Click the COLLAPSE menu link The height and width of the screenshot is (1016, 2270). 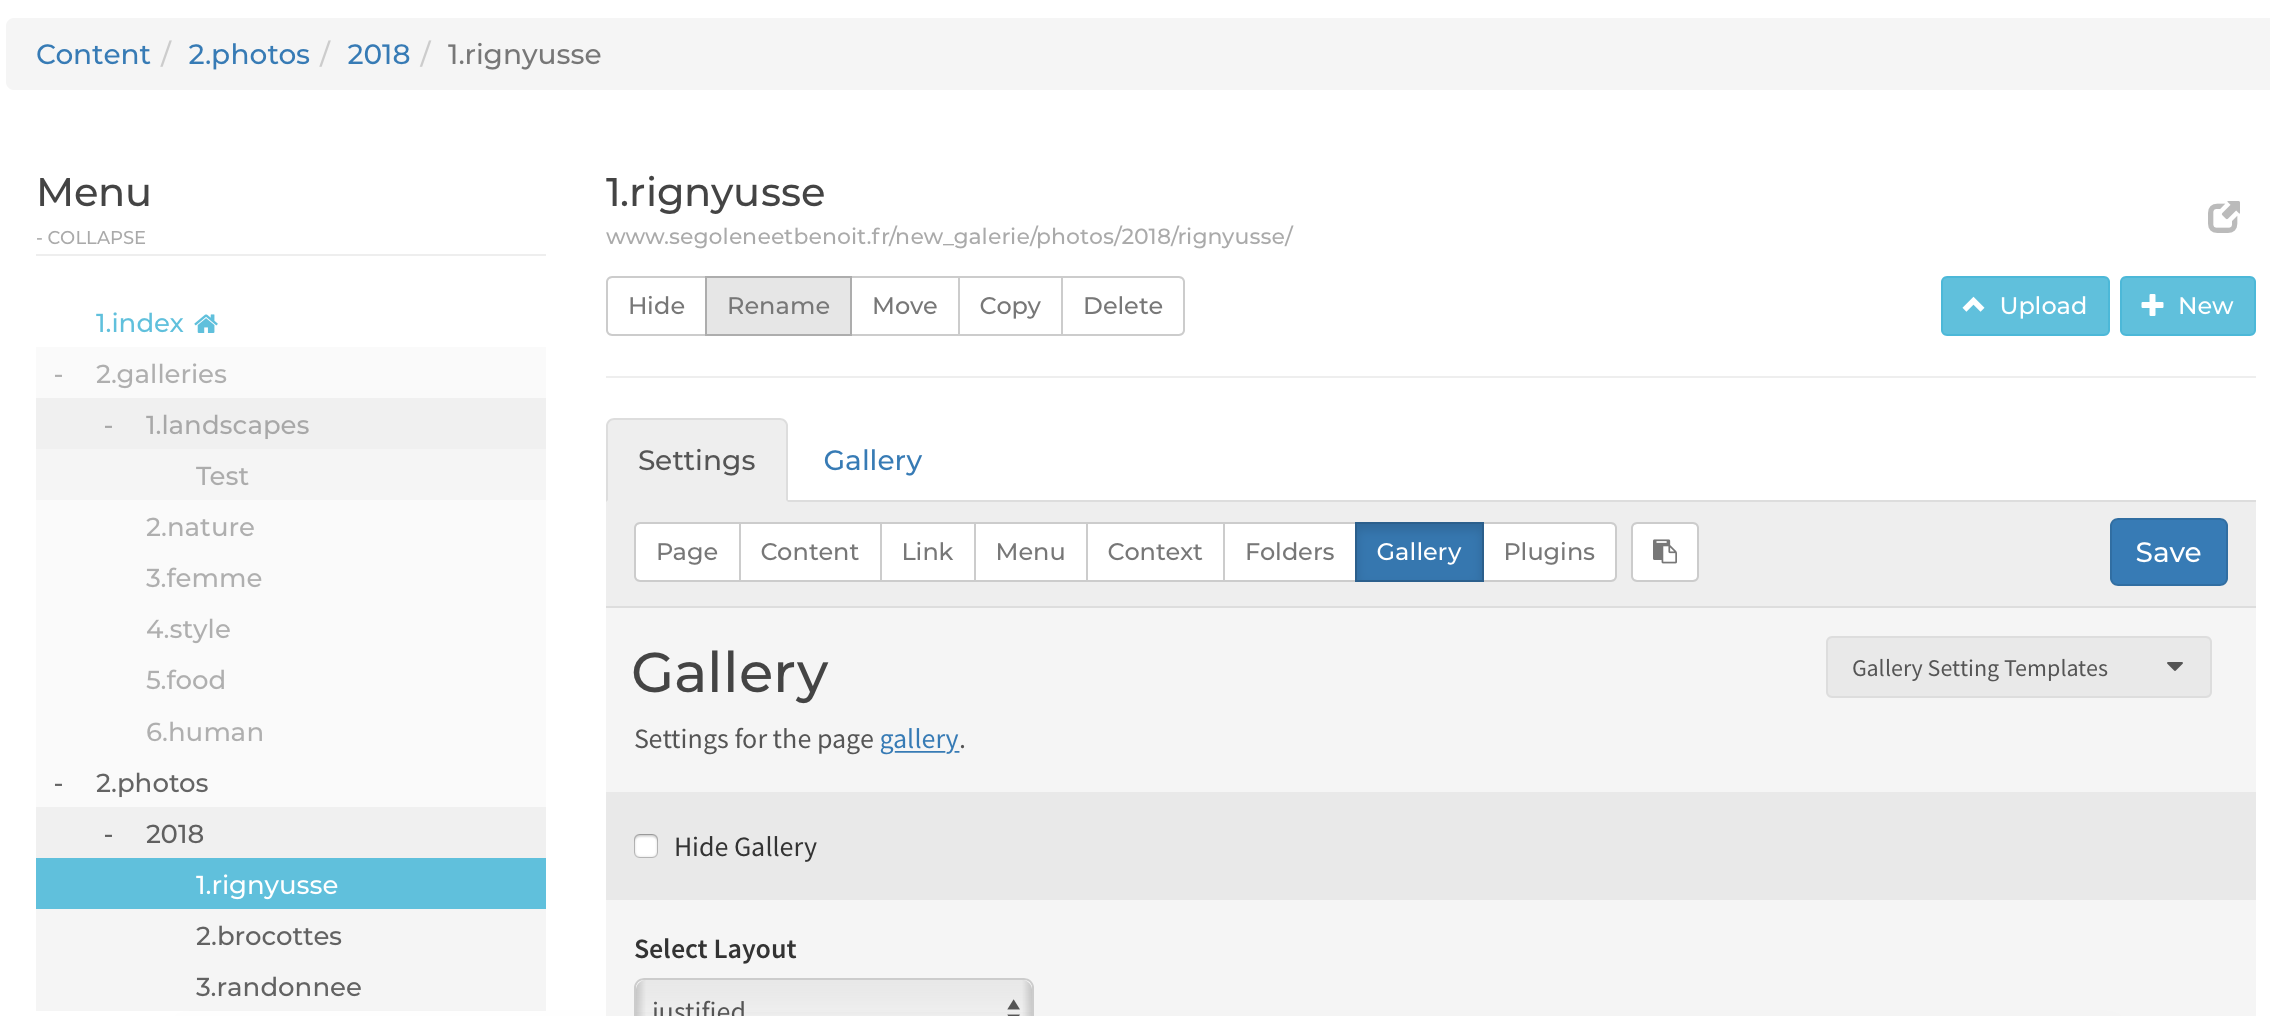[x=91, y=237]
